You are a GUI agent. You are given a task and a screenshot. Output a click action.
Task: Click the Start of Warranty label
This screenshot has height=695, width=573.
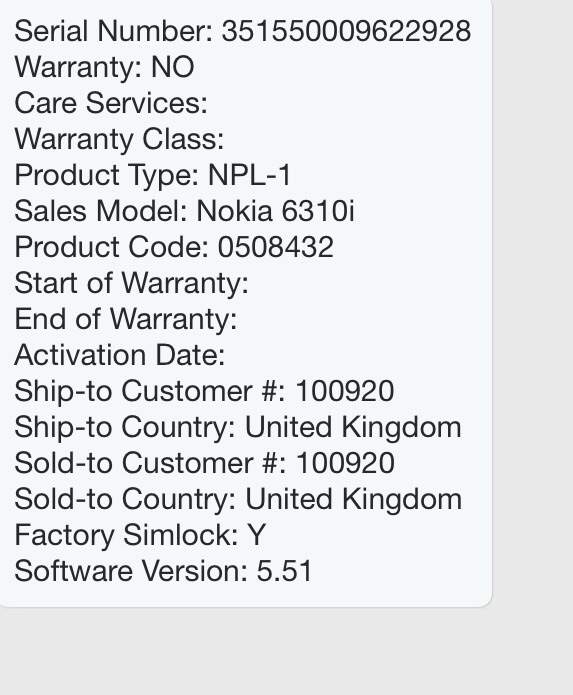click(131, 283)
